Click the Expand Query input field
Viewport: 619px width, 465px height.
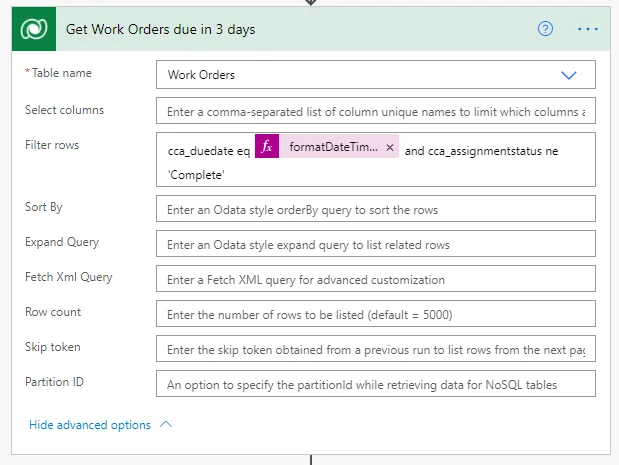375,244
